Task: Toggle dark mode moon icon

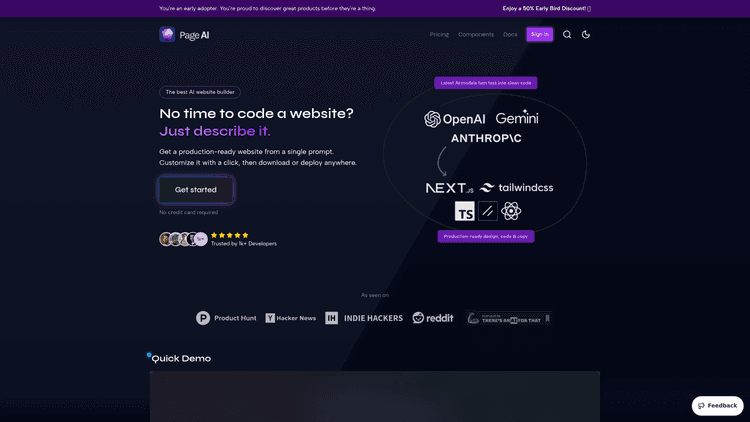Action: pos(585,34)
